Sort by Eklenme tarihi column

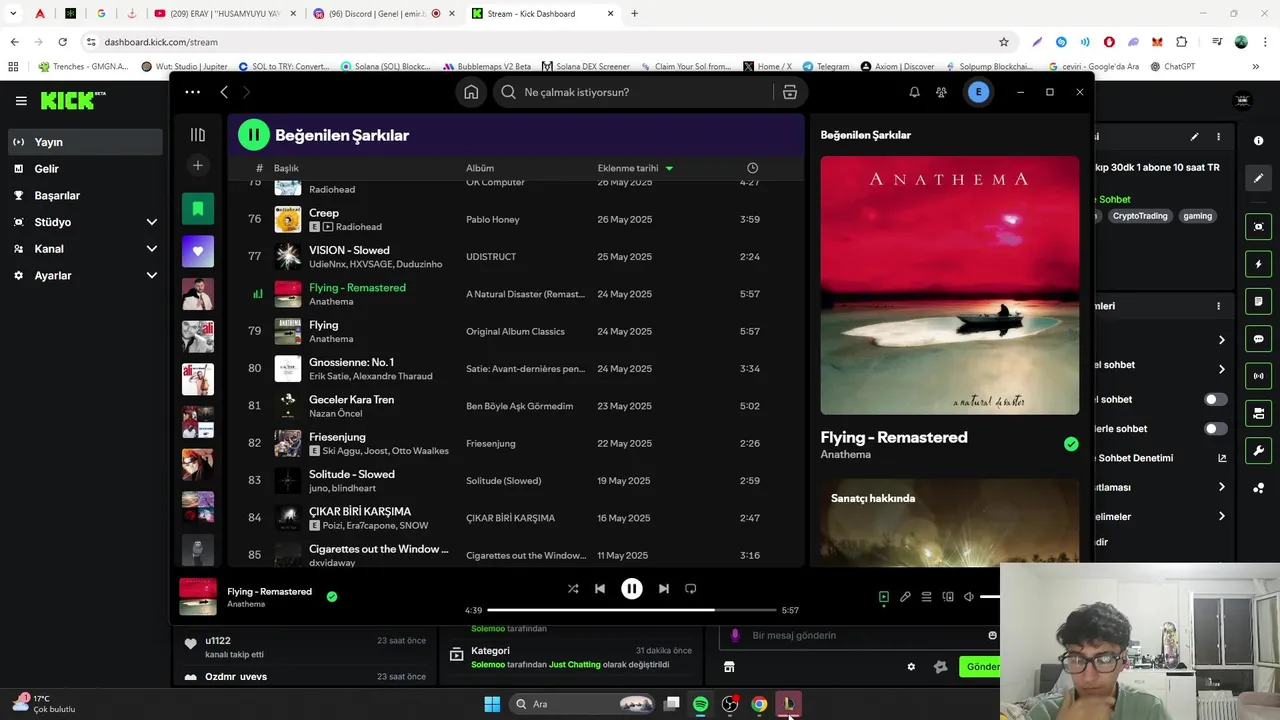[635, 168]
